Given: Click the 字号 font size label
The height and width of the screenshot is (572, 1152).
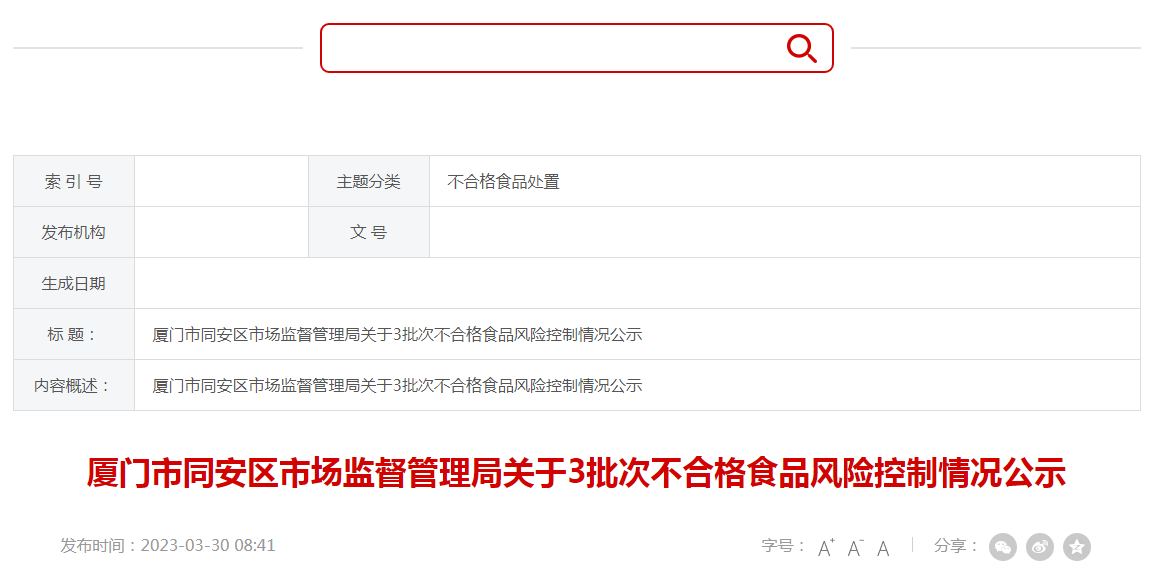Looking at the screenshot, I should tap(784, 546).
